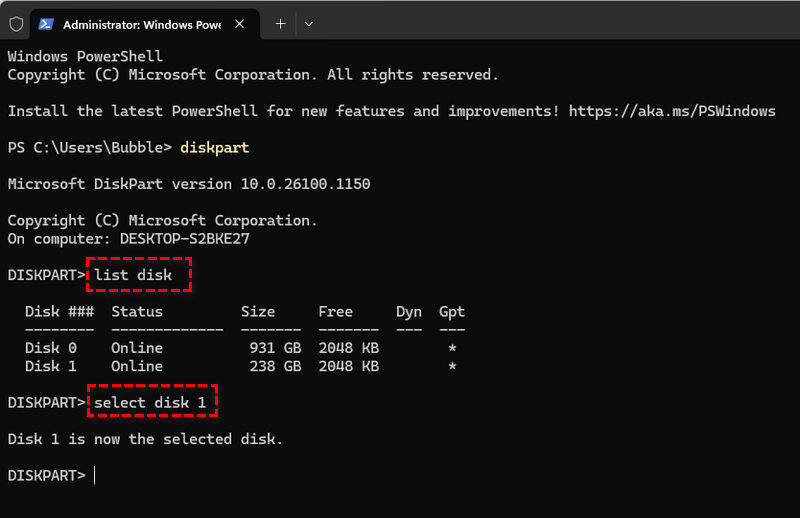Select the Administrator: Windows PowerShell tab
The width and height of the screenshot is (800, 518).
[x=140, y=23]
